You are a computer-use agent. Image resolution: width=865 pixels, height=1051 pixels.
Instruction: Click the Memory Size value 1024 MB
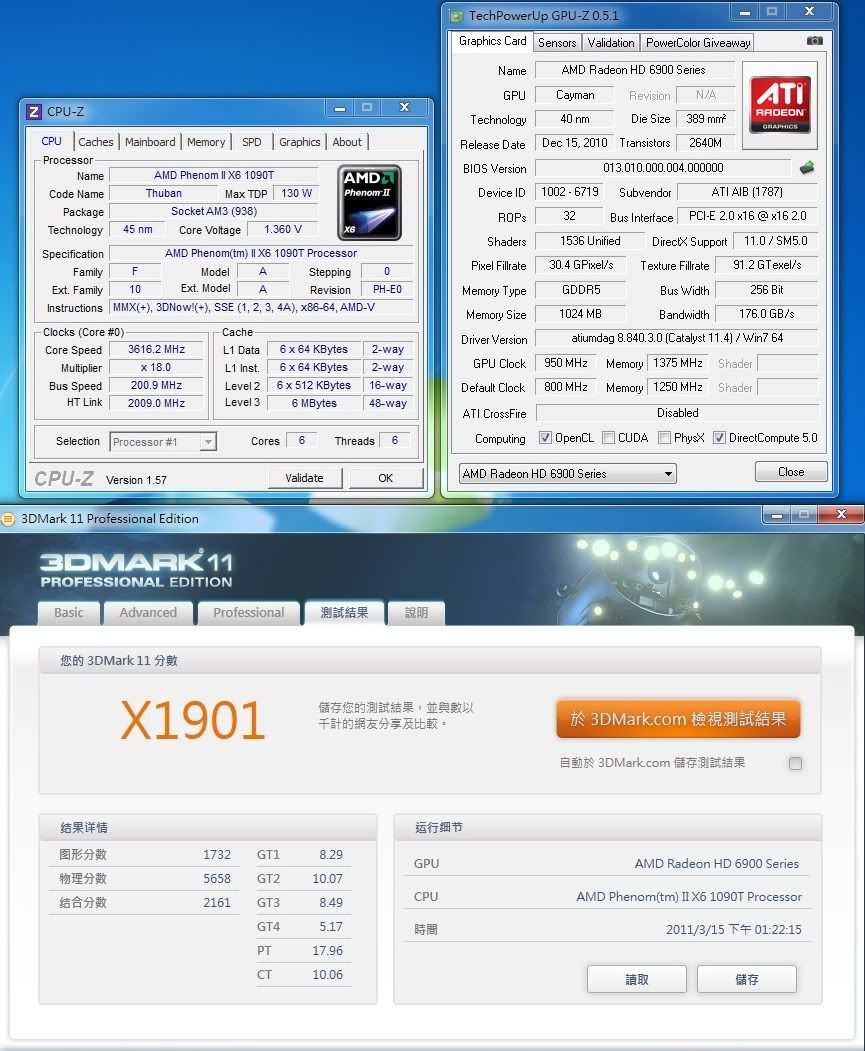(x=580, y=314)
